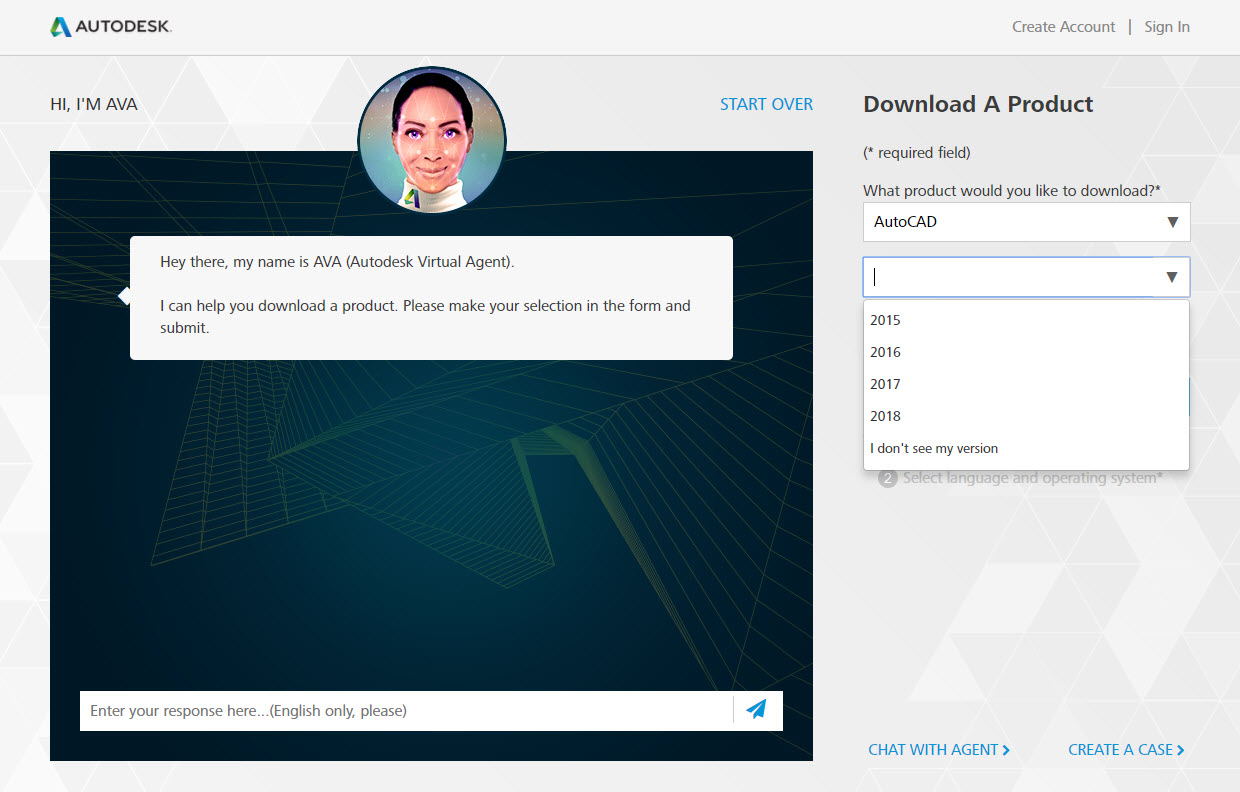The height and width of the screenshot is (792, 1240).
Task: Click the version dropdown arrow
Action: click(x=1171, y=277)
